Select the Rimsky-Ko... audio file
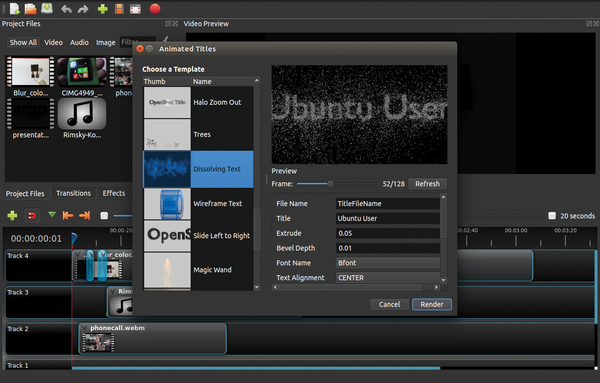 [82, 114]
